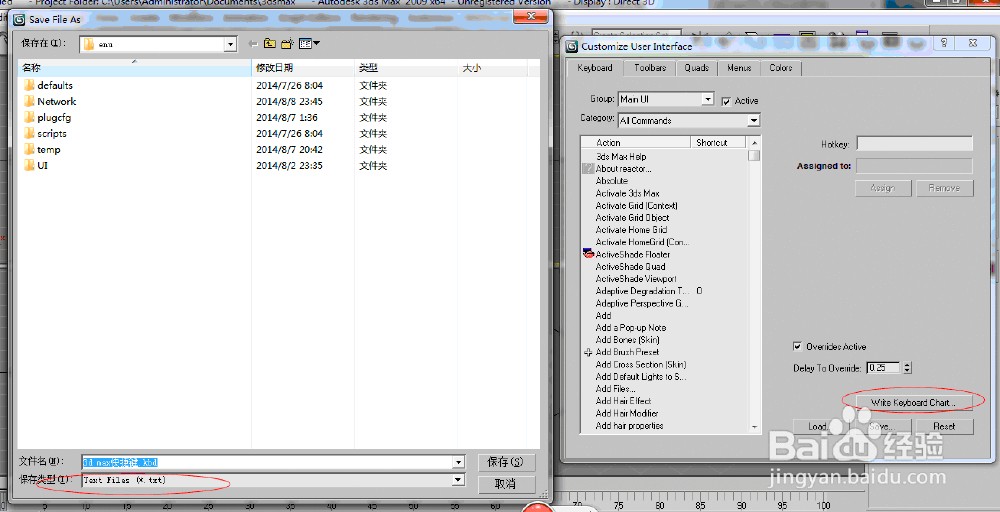Click the Write Keyboard Chart button
Viewport: 1000px width, 512px height.
click(913, 402)
